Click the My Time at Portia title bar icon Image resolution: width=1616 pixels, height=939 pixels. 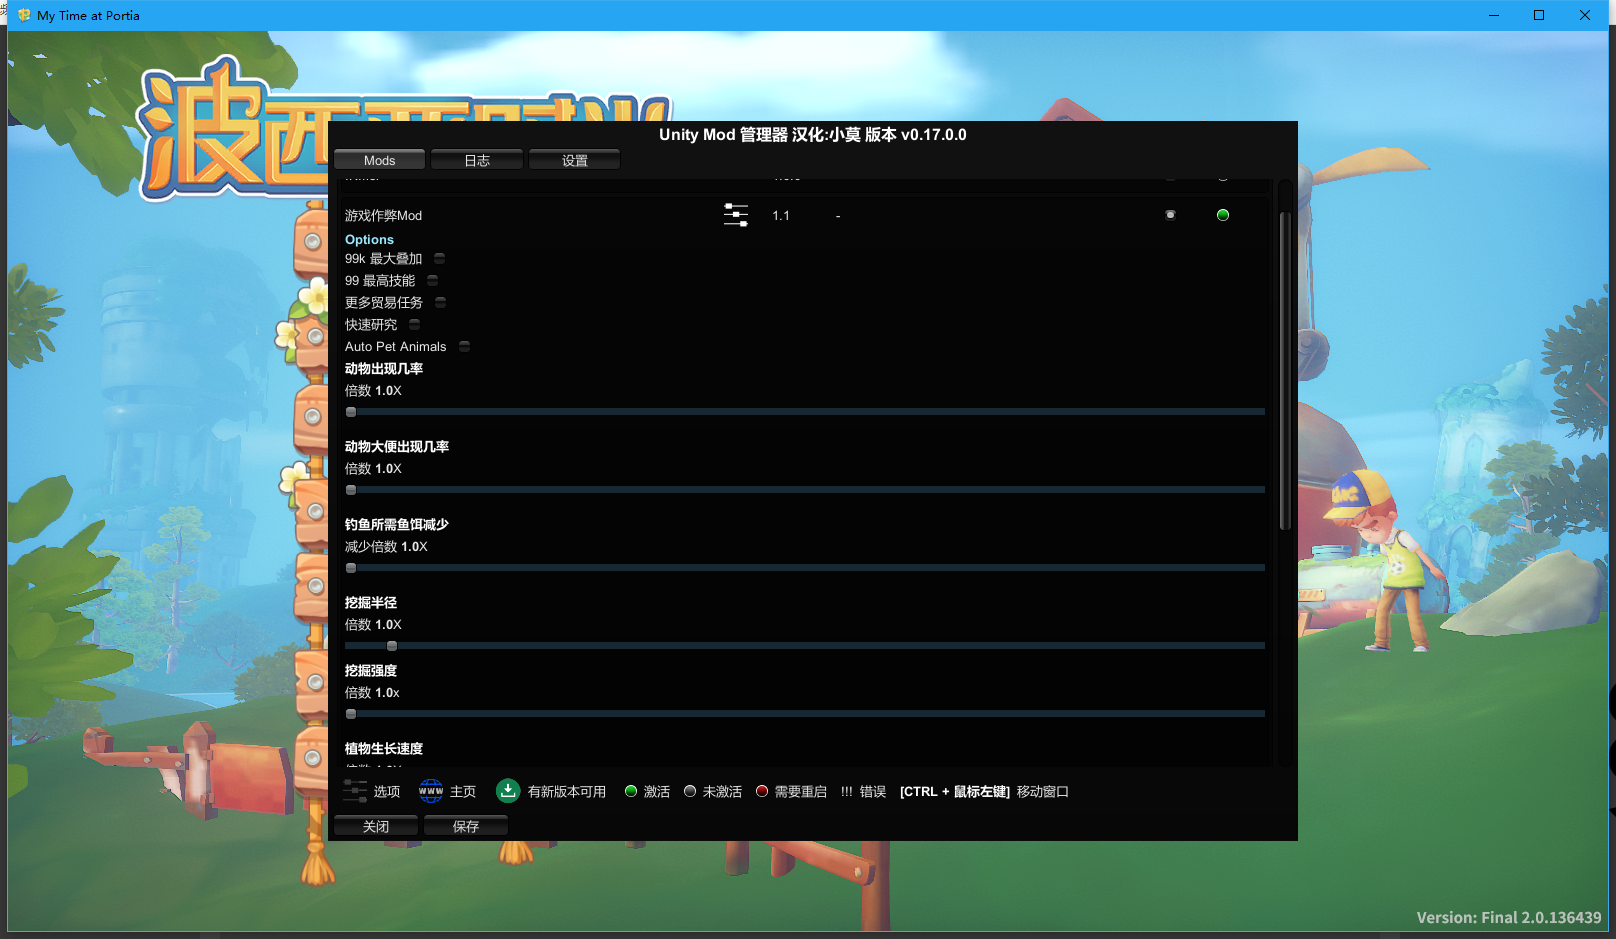[24, 15]
